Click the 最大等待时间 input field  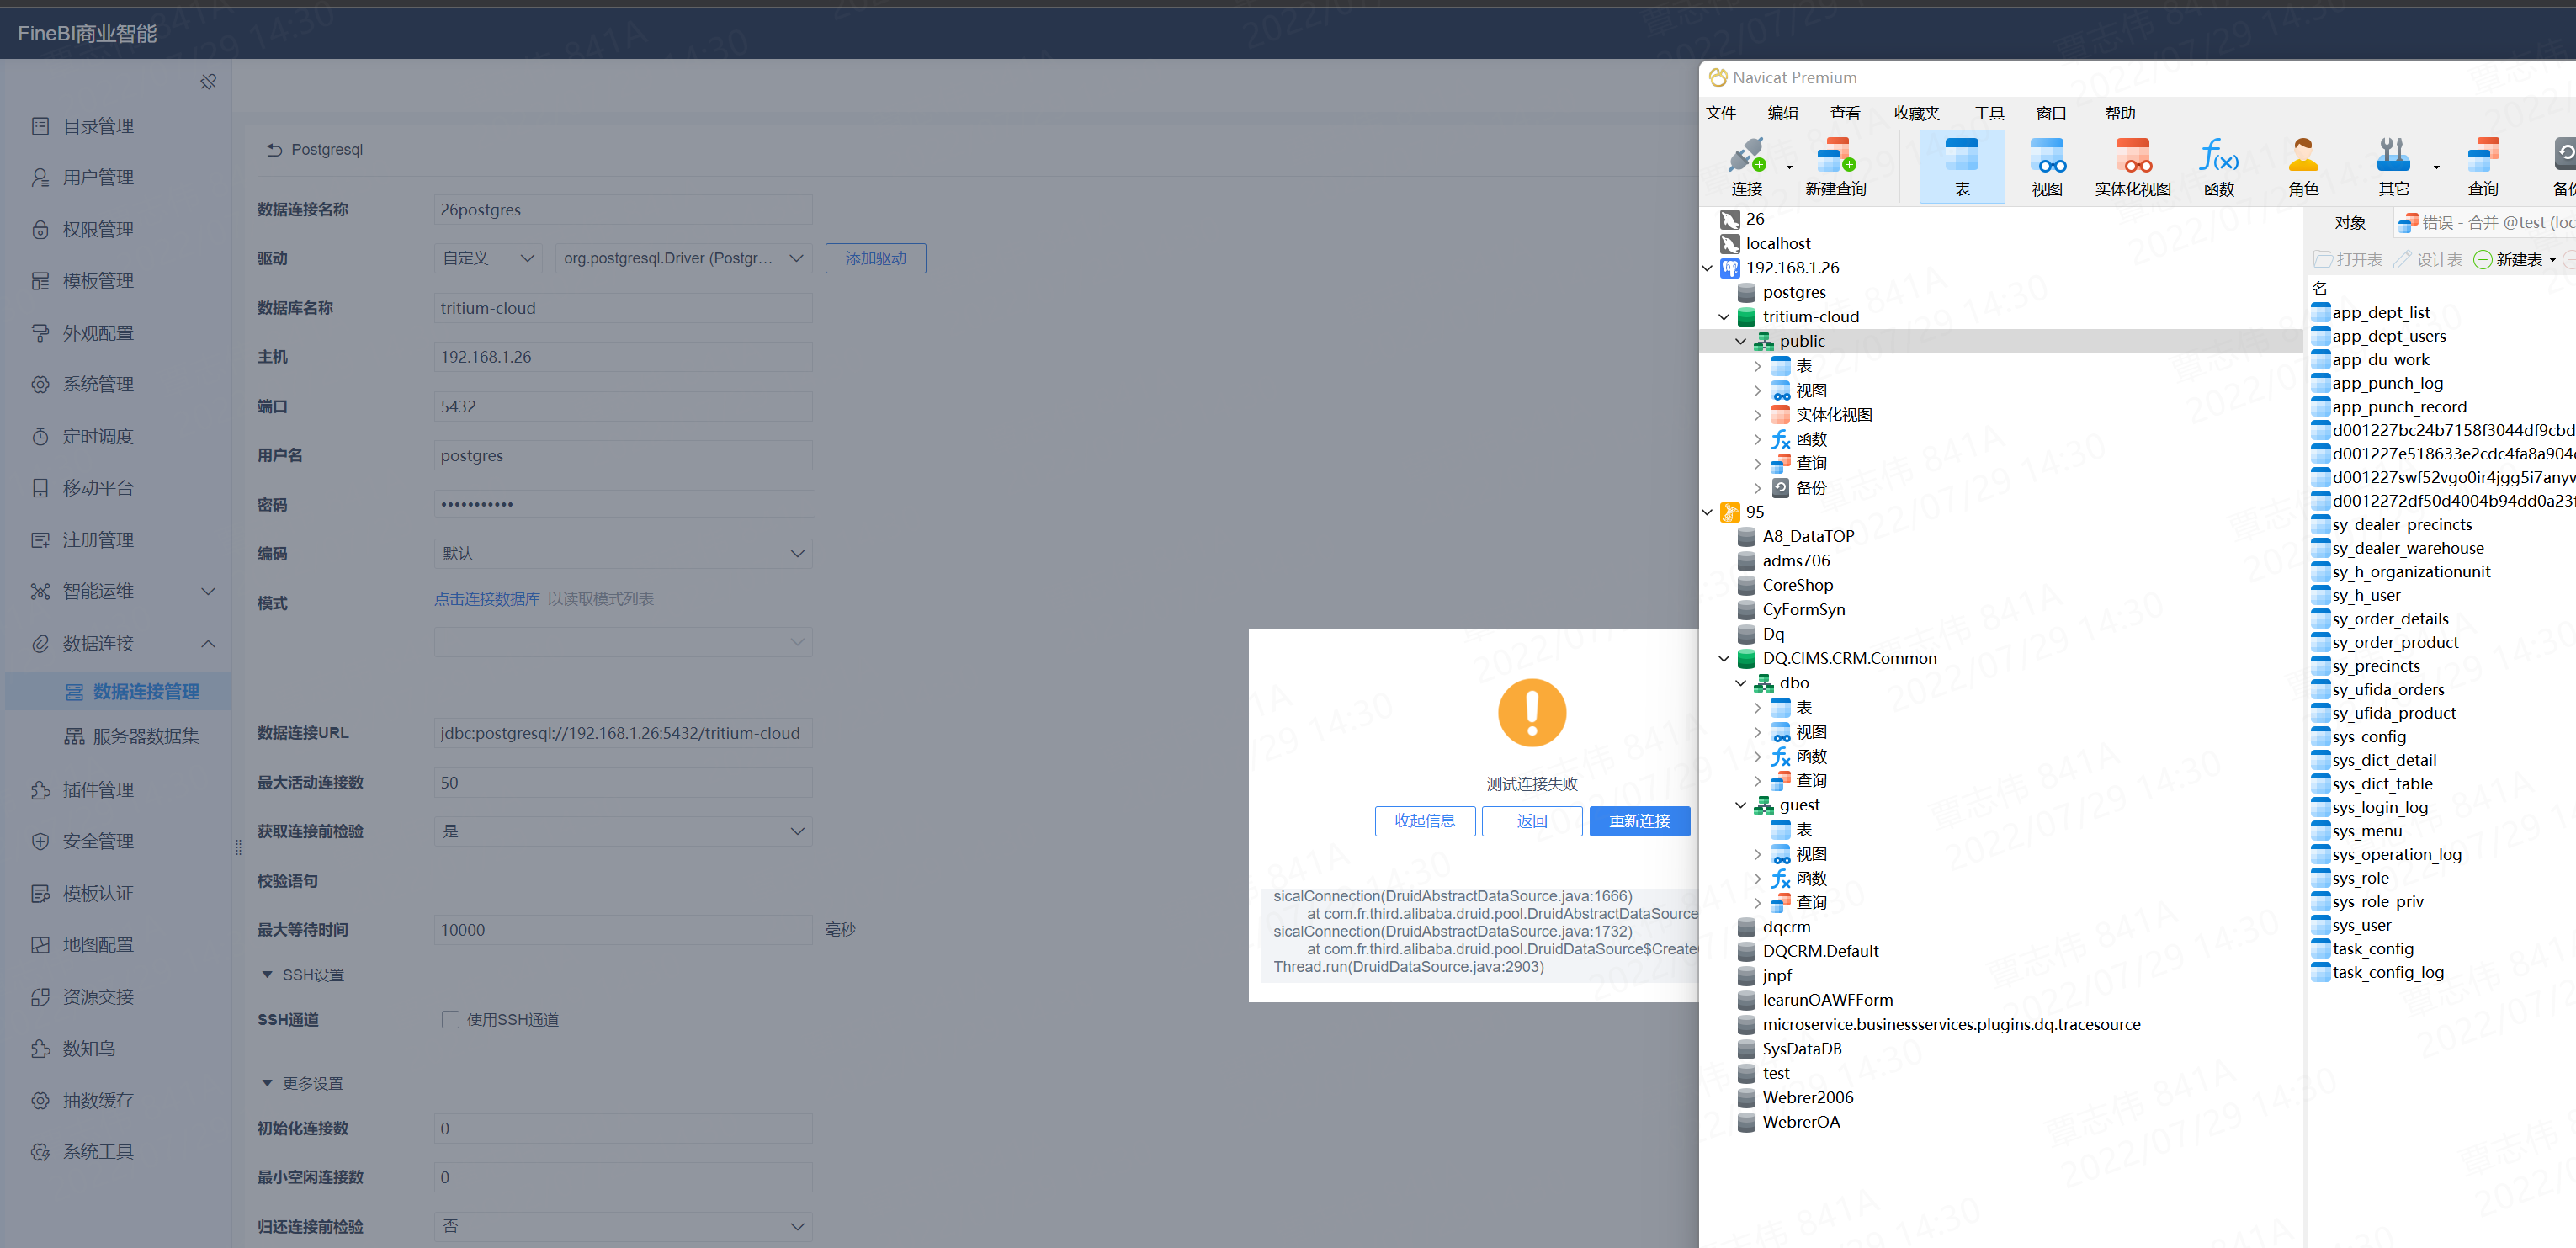pyautogui.click(x=623, y=930)
